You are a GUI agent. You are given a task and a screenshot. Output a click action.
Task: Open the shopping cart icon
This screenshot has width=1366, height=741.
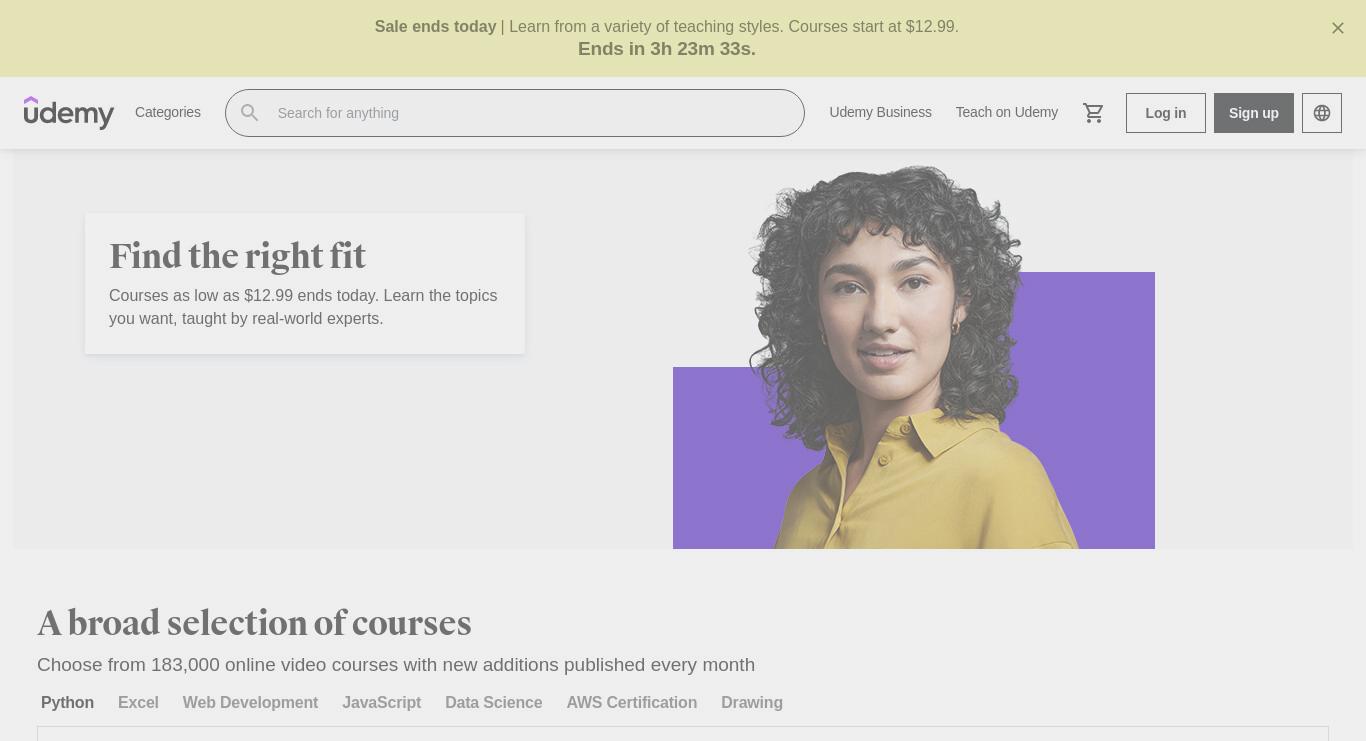(x=1093, y=113)
